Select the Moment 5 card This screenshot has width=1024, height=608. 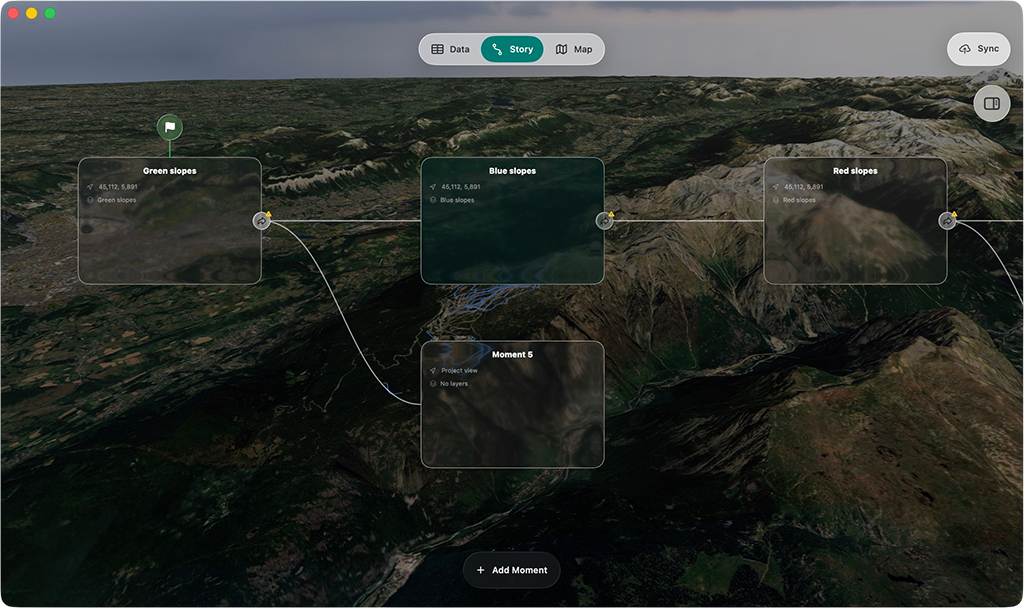513,404
